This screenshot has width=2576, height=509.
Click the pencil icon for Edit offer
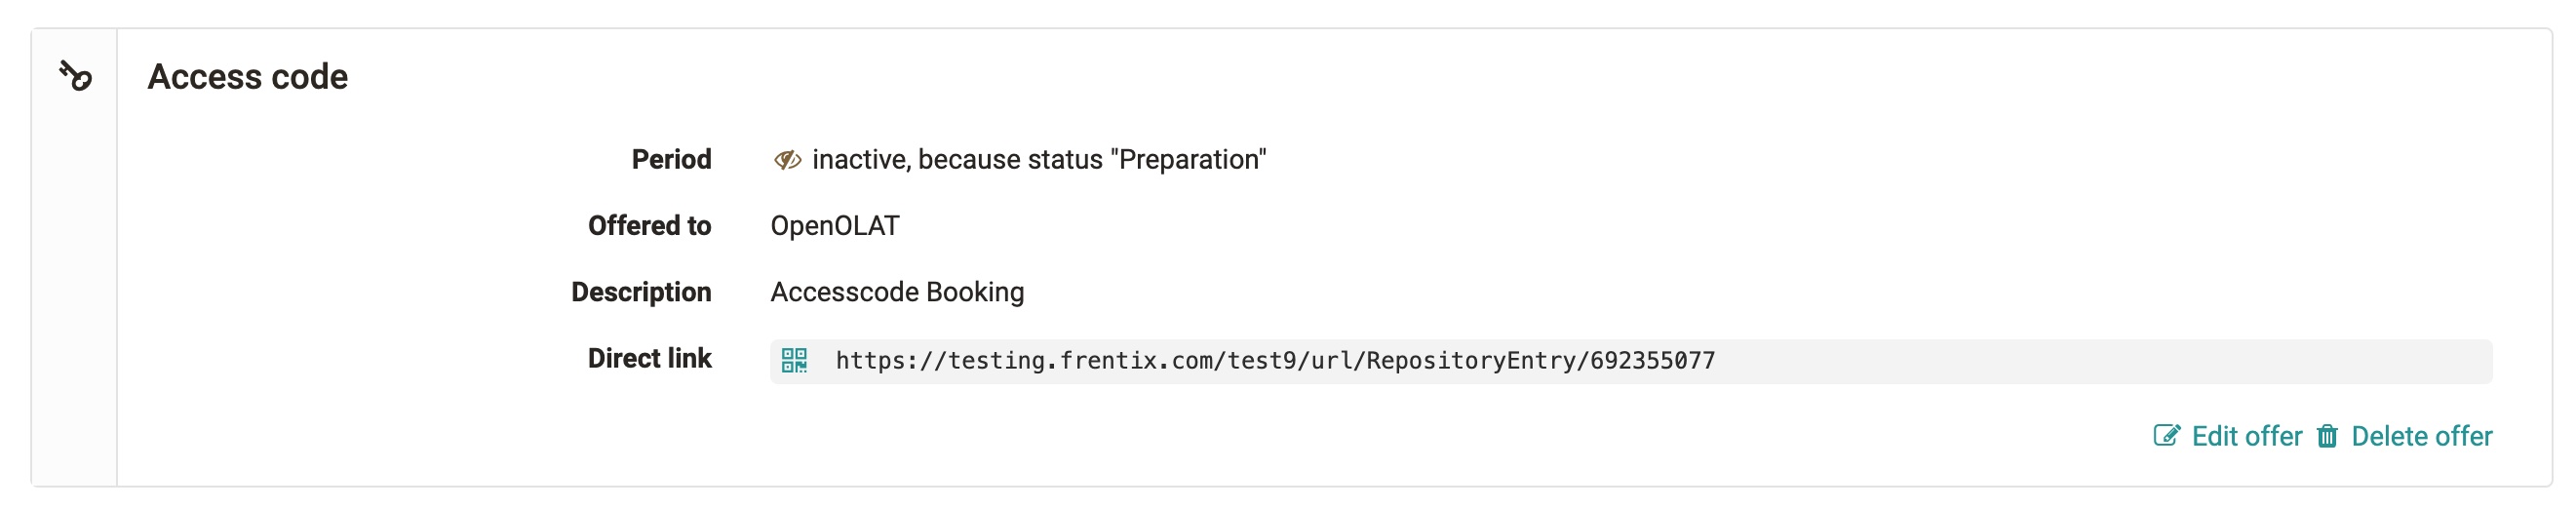point(2166,436)
